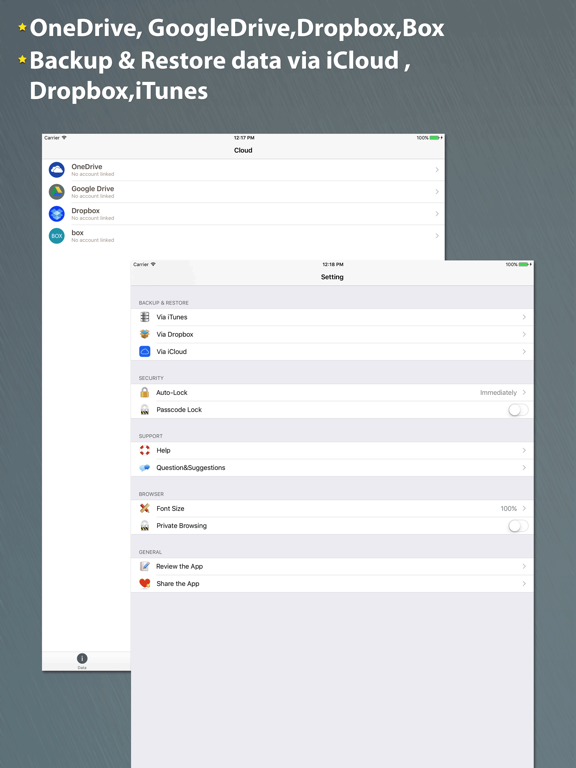Click the Immediately value for Auto-Lock
The height and width of the screenshot is (768, 576).
tap(498, 392)
